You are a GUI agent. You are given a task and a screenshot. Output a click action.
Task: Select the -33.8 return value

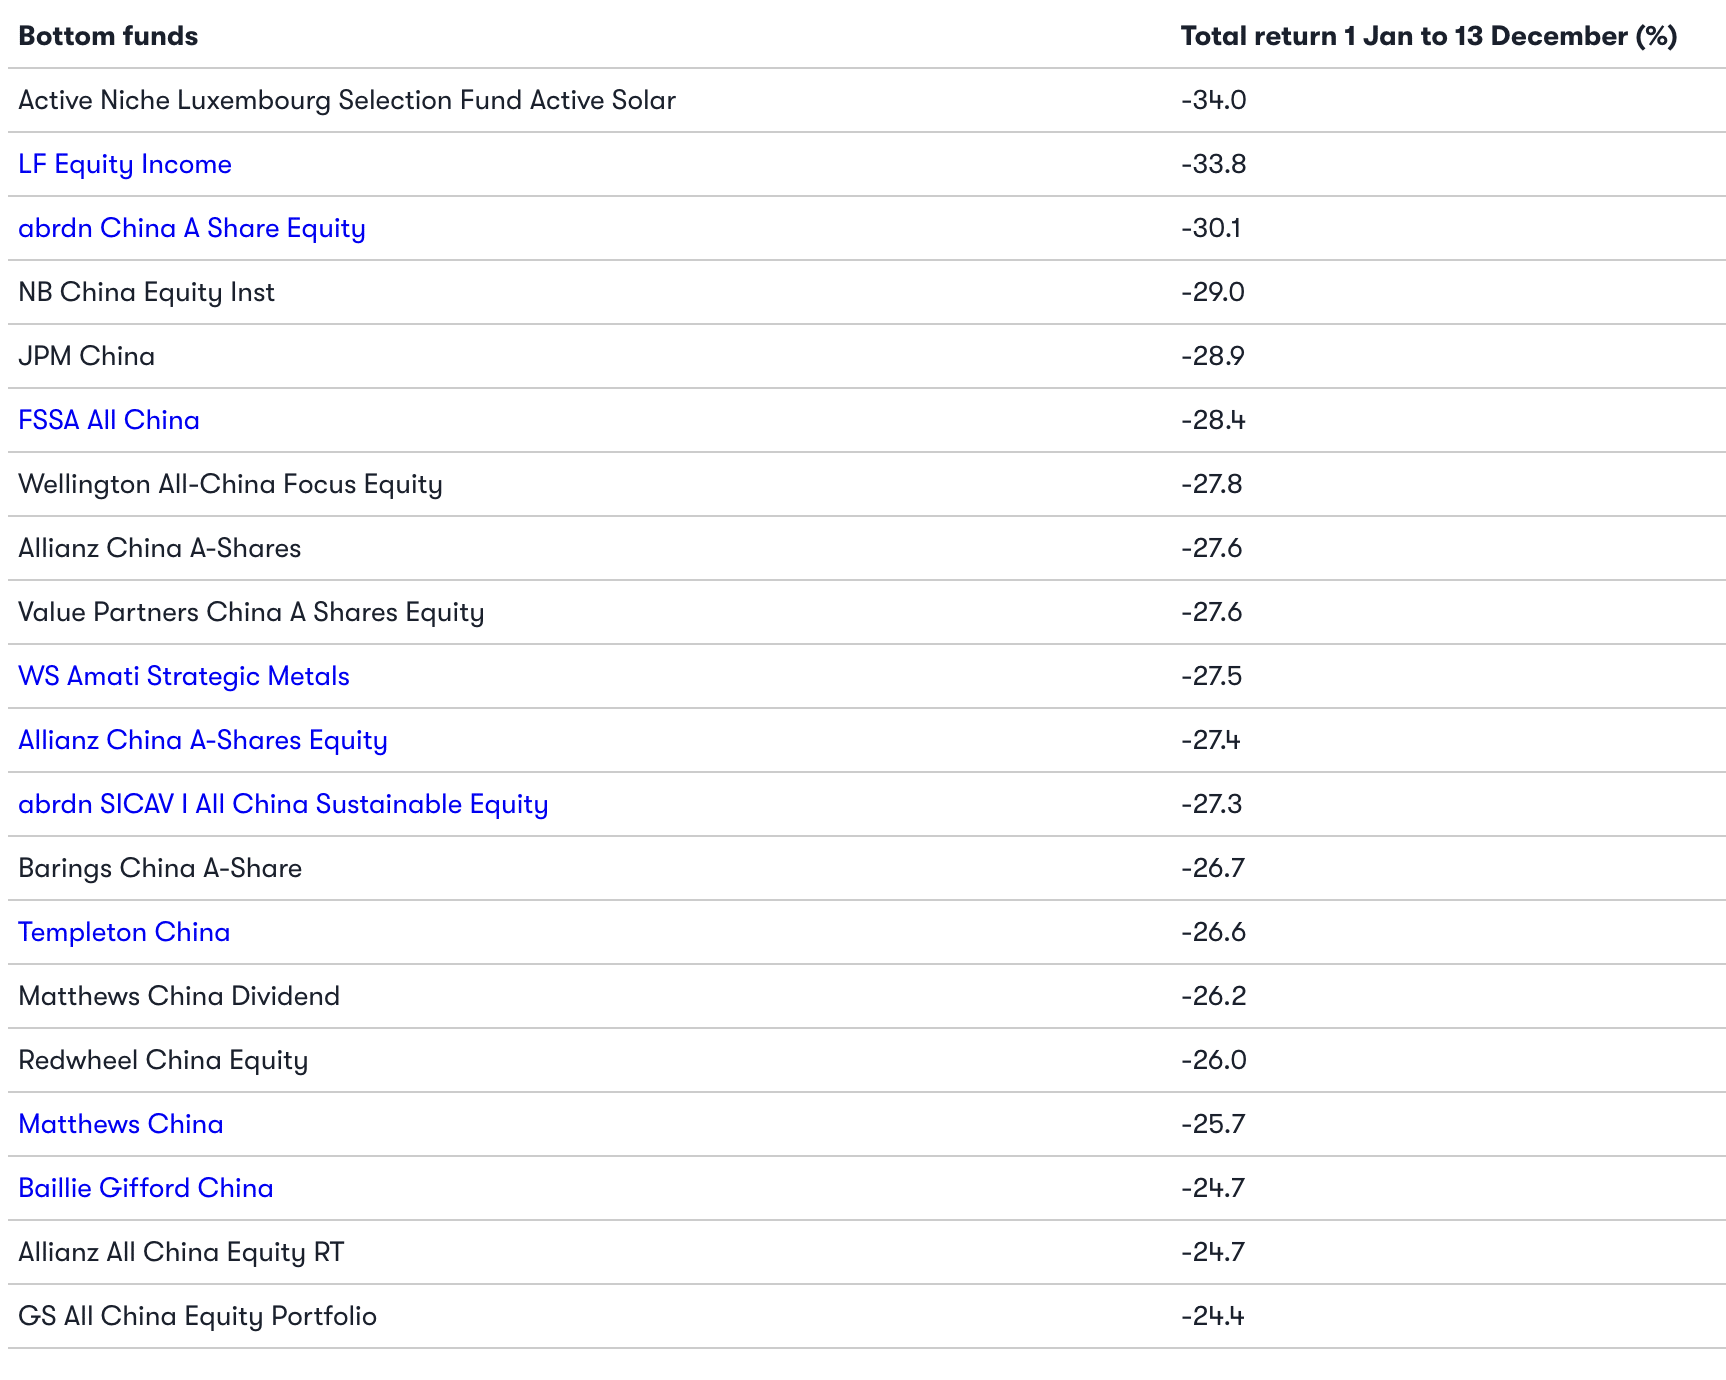click(x=1214, y=164)
